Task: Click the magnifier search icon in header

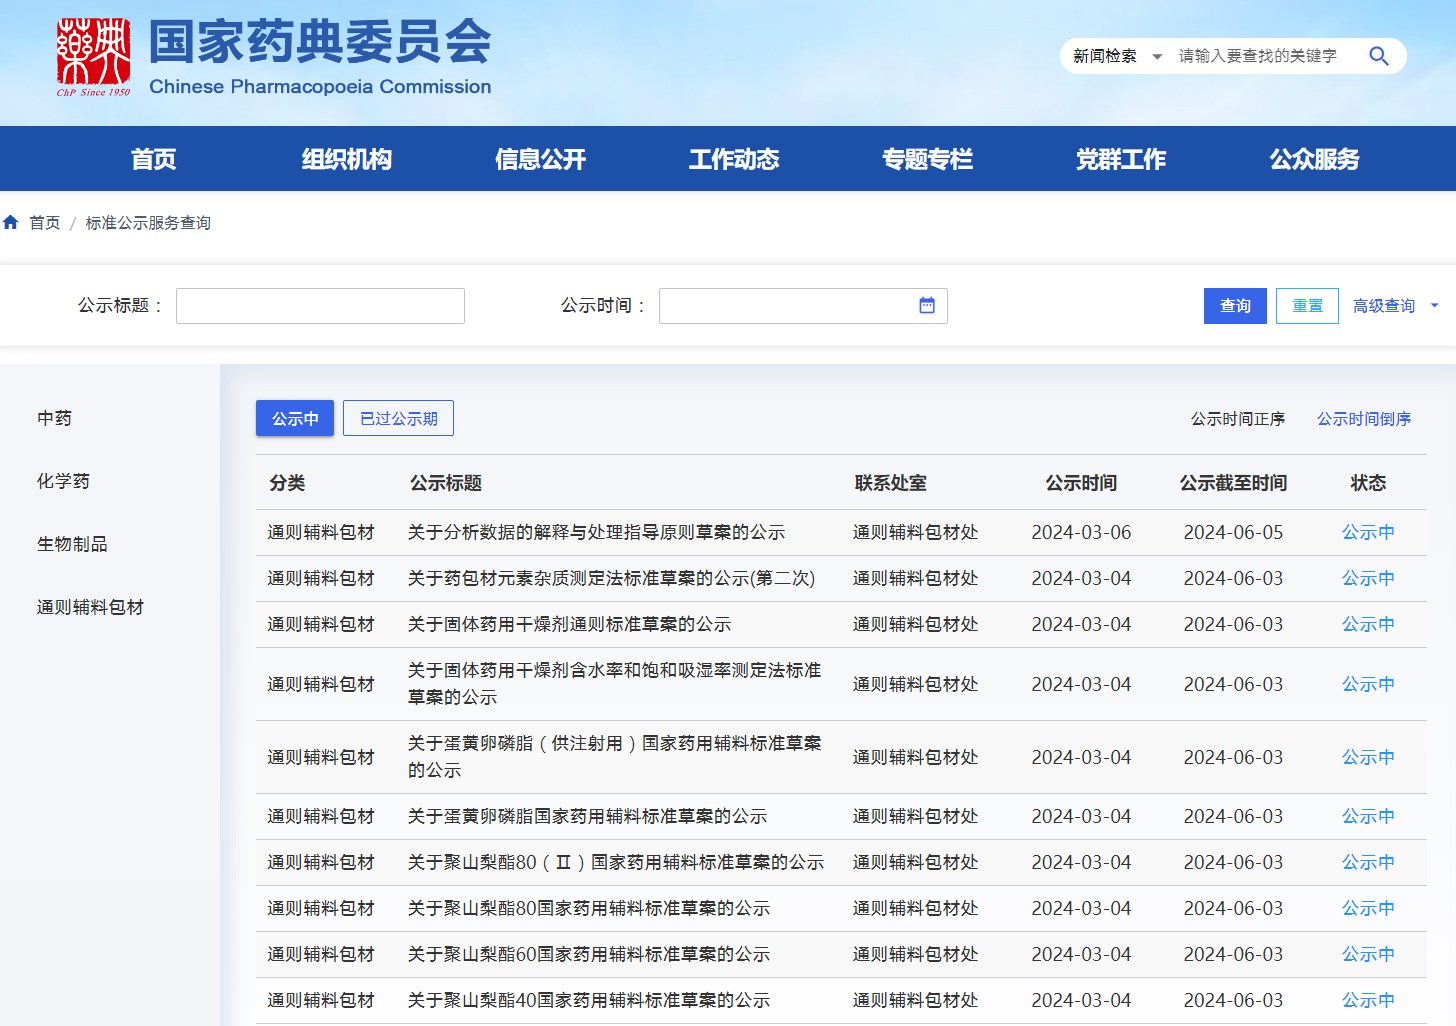Action: [1378, 56]
